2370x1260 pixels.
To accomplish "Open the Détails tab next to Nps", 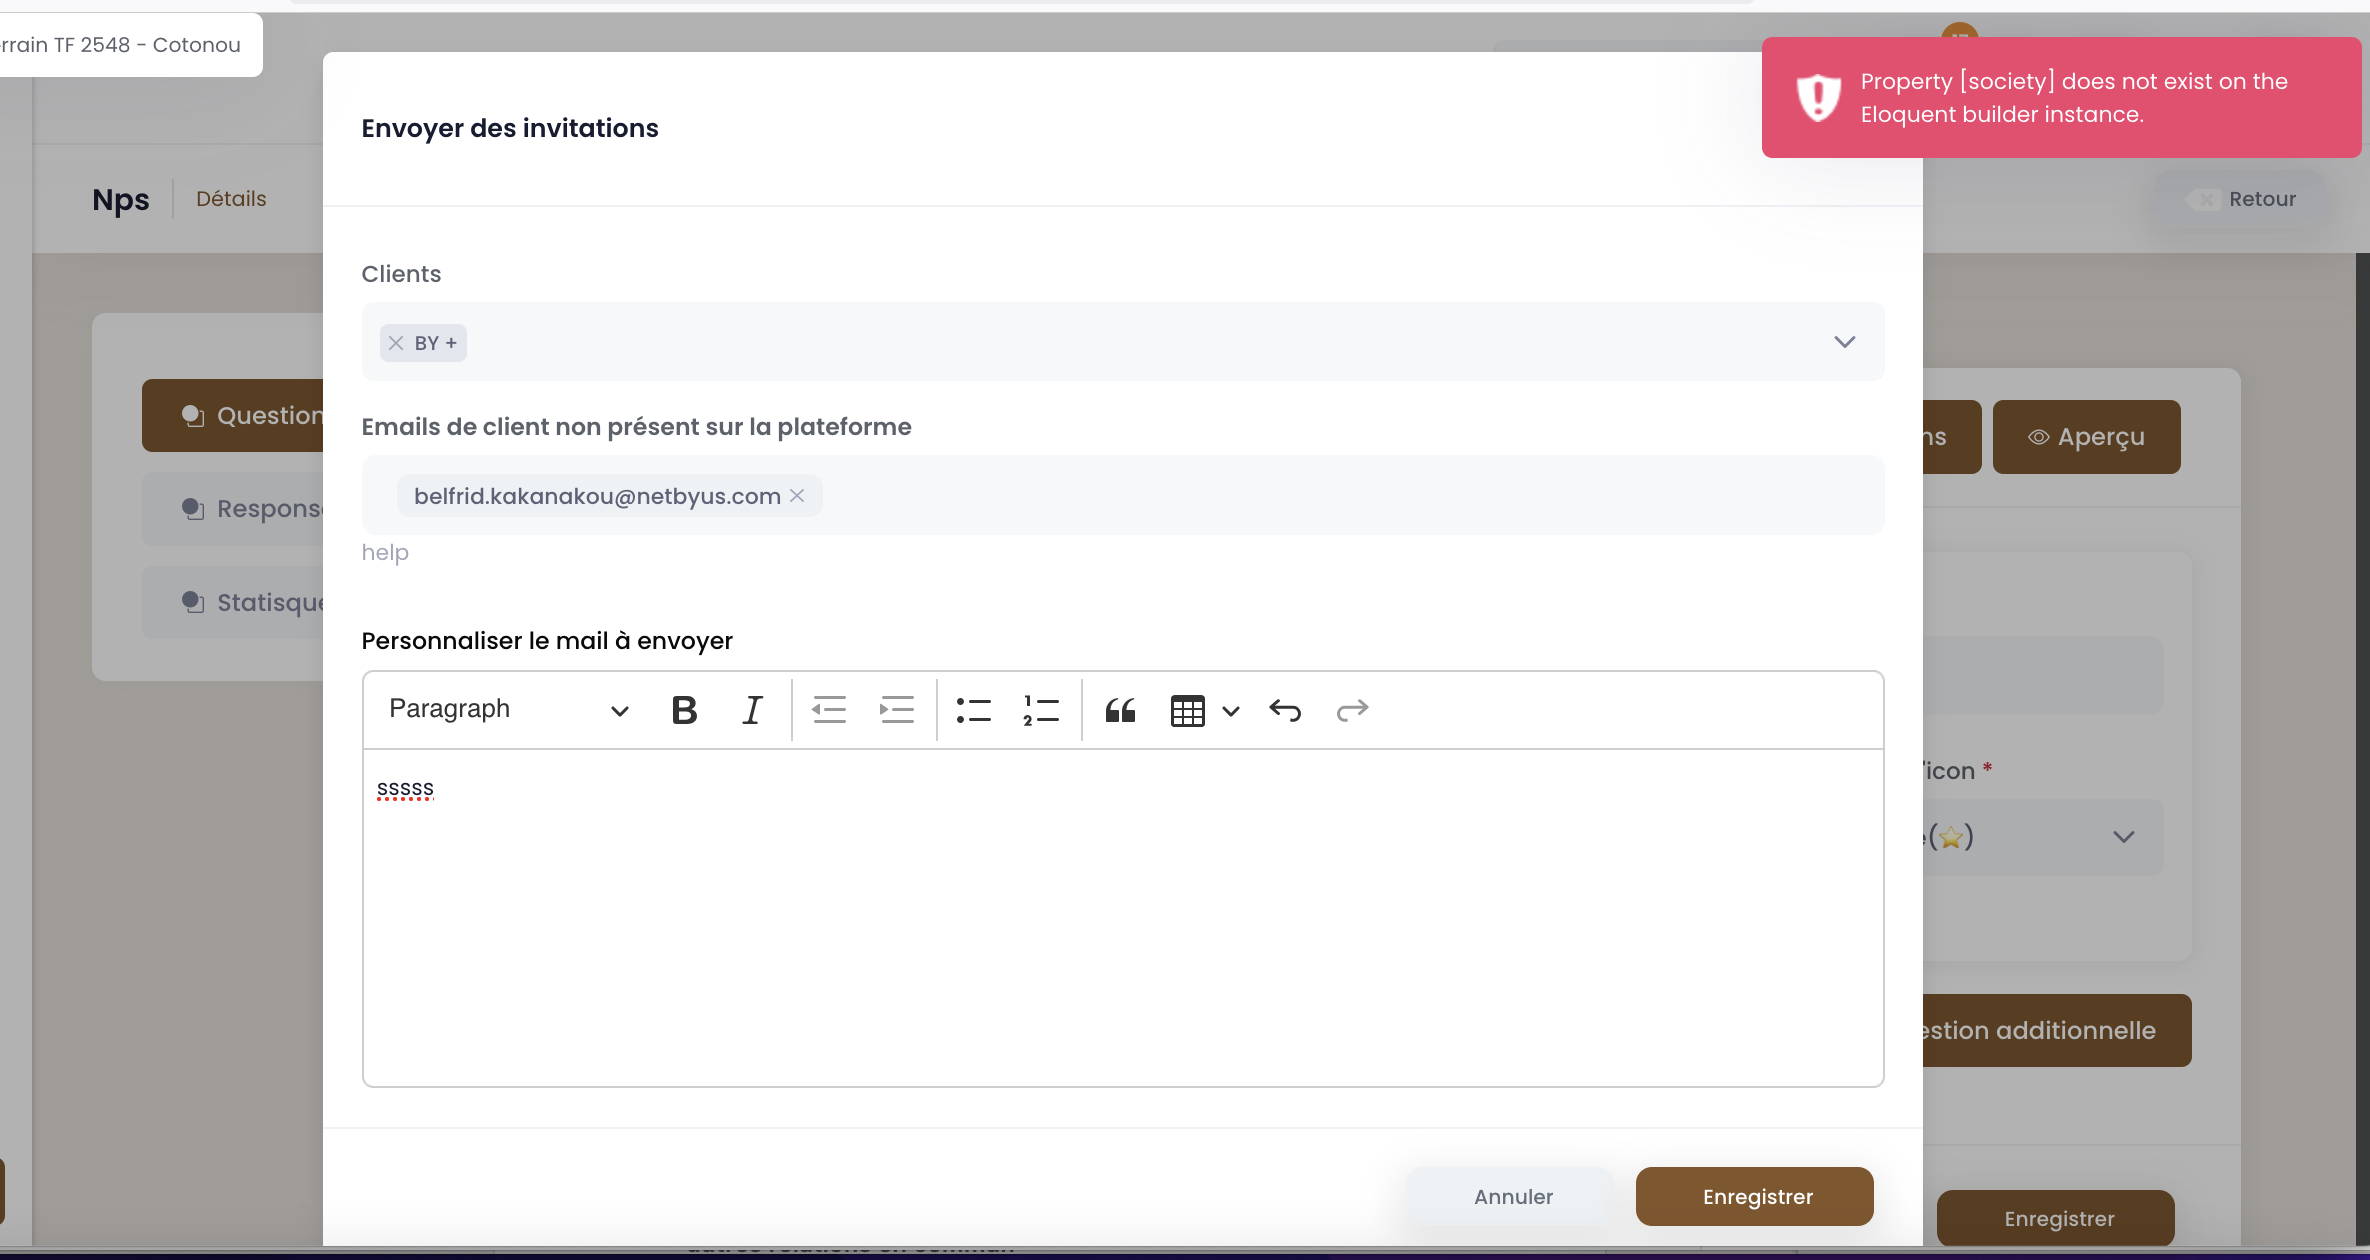I will (x=231, y=198).
